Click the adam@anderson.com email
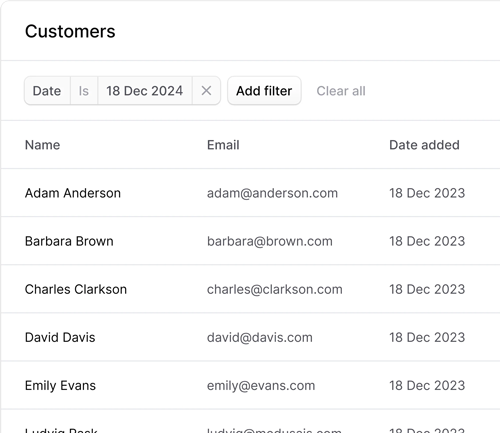The width and height of the screenshot is (500, 433). click(x=272, y=193)
